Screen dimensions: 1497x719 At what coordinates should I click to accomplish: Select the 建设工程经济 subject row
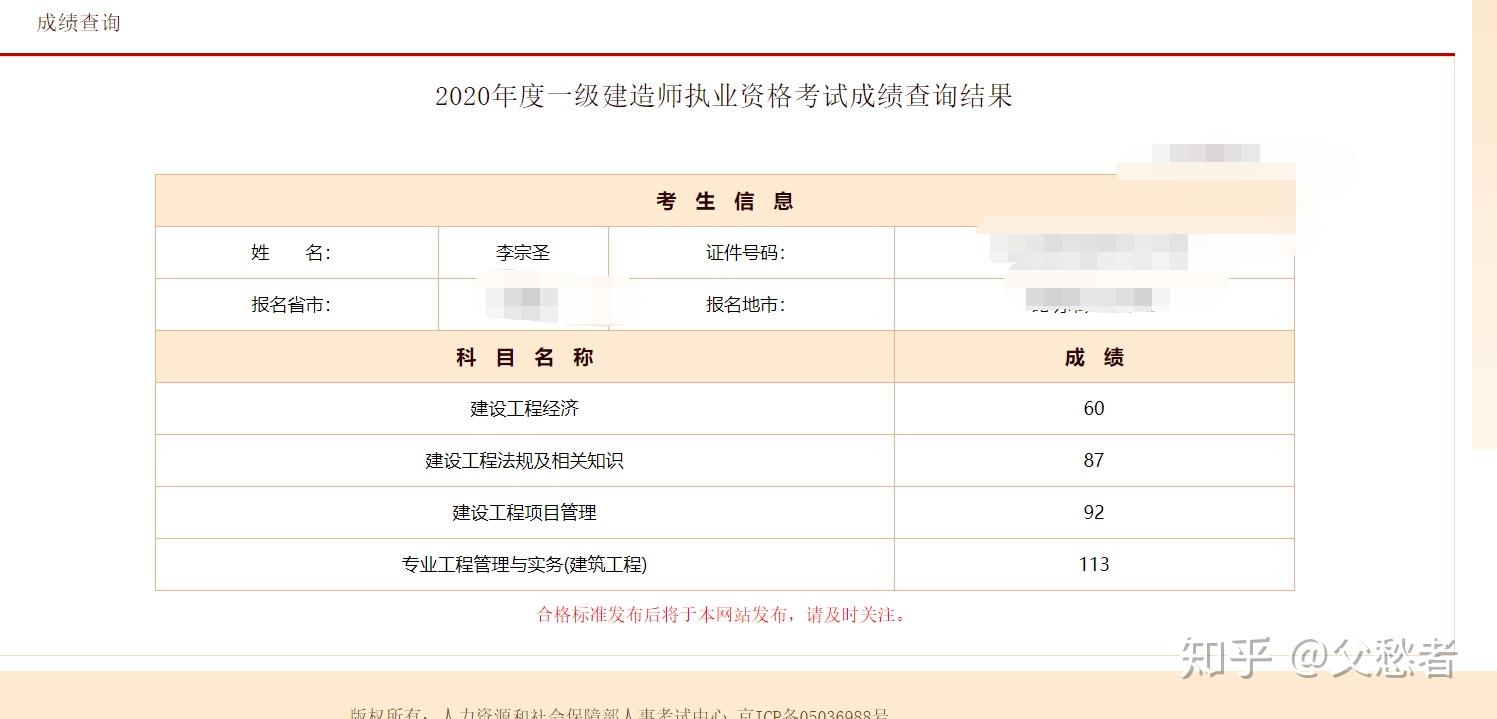(523, 408)
